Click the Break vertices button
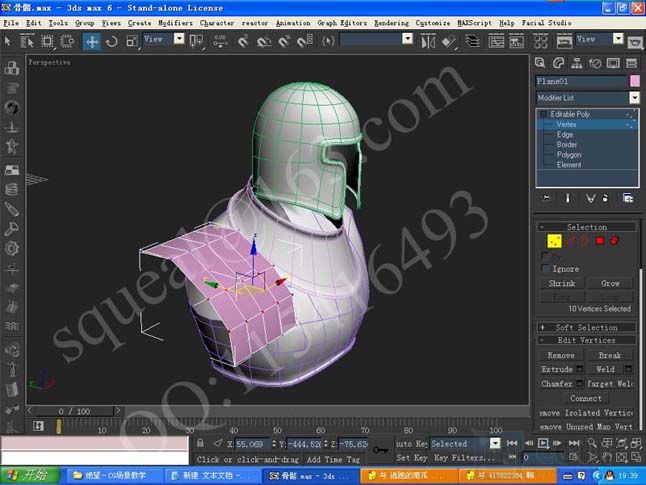This screenshot has width=646, height=485. 610,355
